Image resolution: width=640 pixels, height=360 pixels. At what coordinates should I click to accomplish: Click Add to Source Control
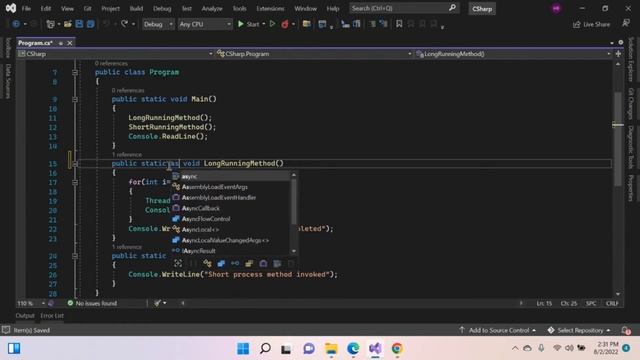point(498,330)
